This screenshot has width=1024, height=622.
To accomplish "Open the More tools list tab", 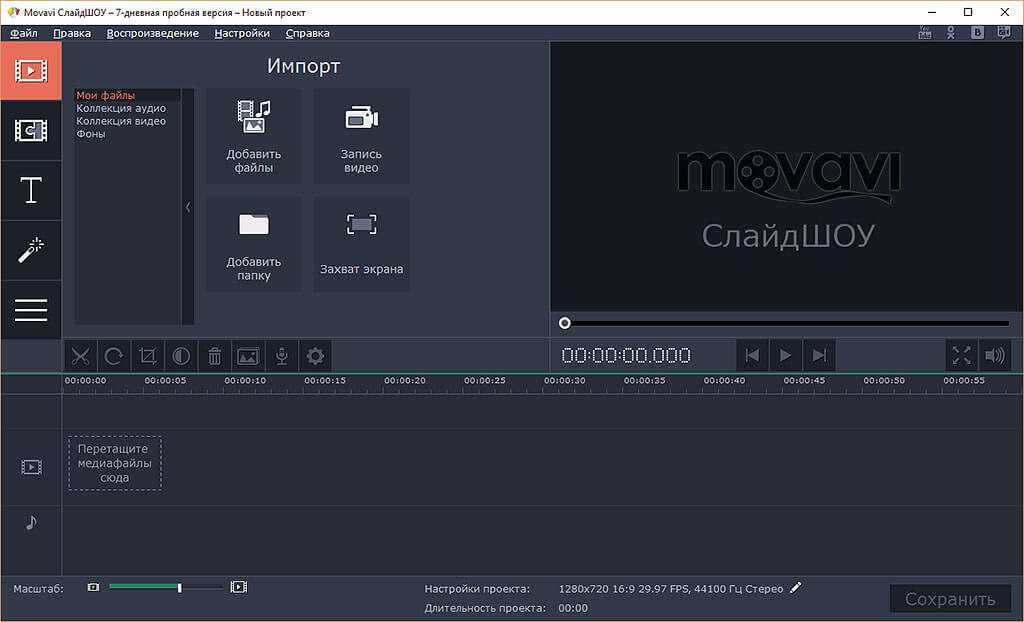I will [31, 310].
